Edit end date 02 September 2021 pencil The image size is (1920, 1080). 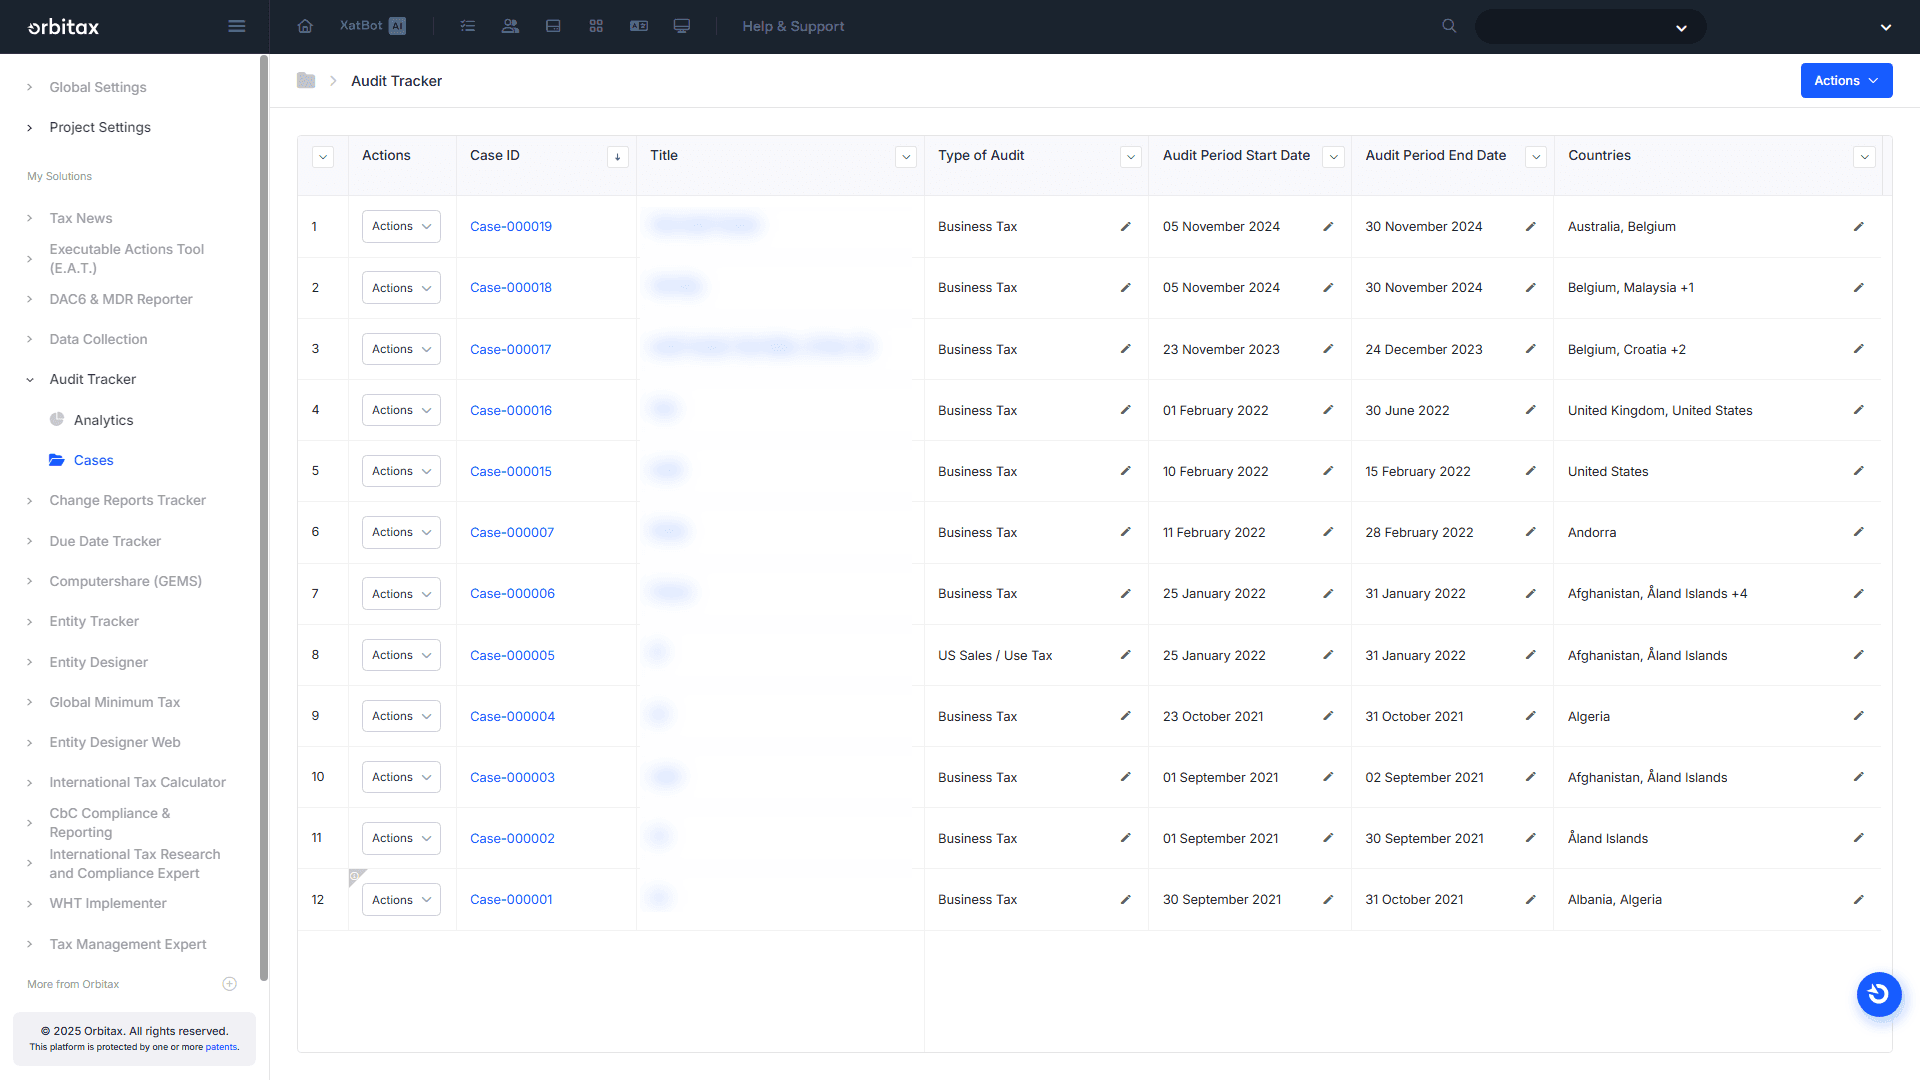point(1530,777)
